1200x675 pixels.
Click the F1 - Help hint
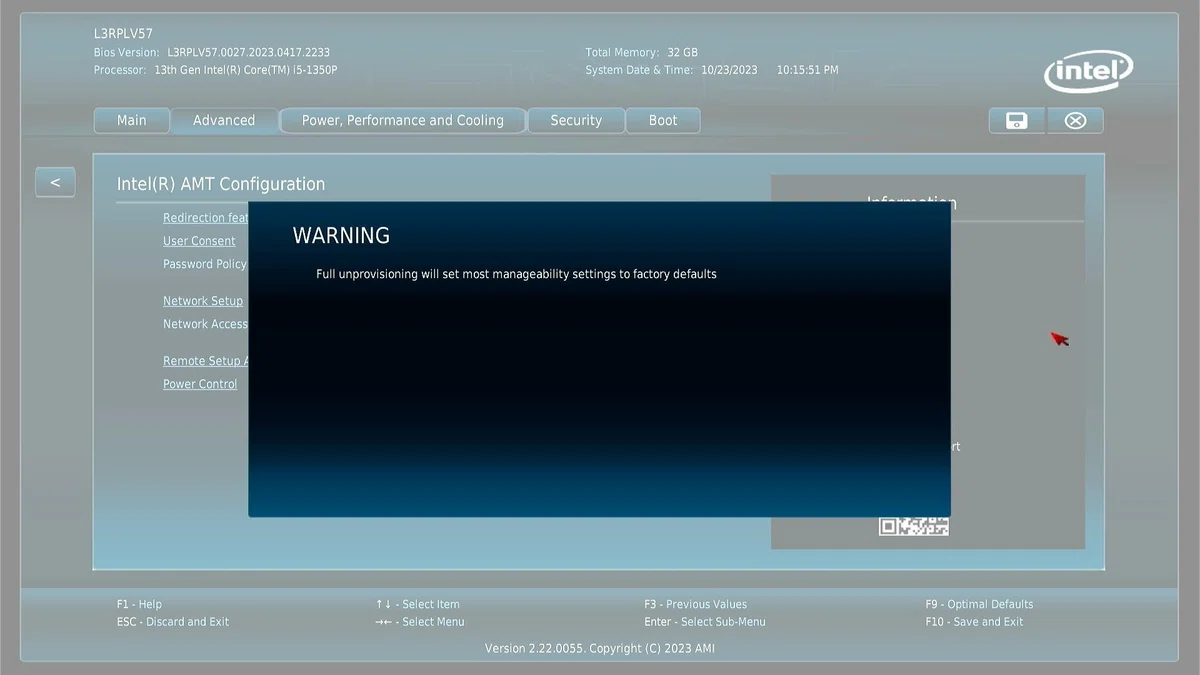[x=139, y=604]
